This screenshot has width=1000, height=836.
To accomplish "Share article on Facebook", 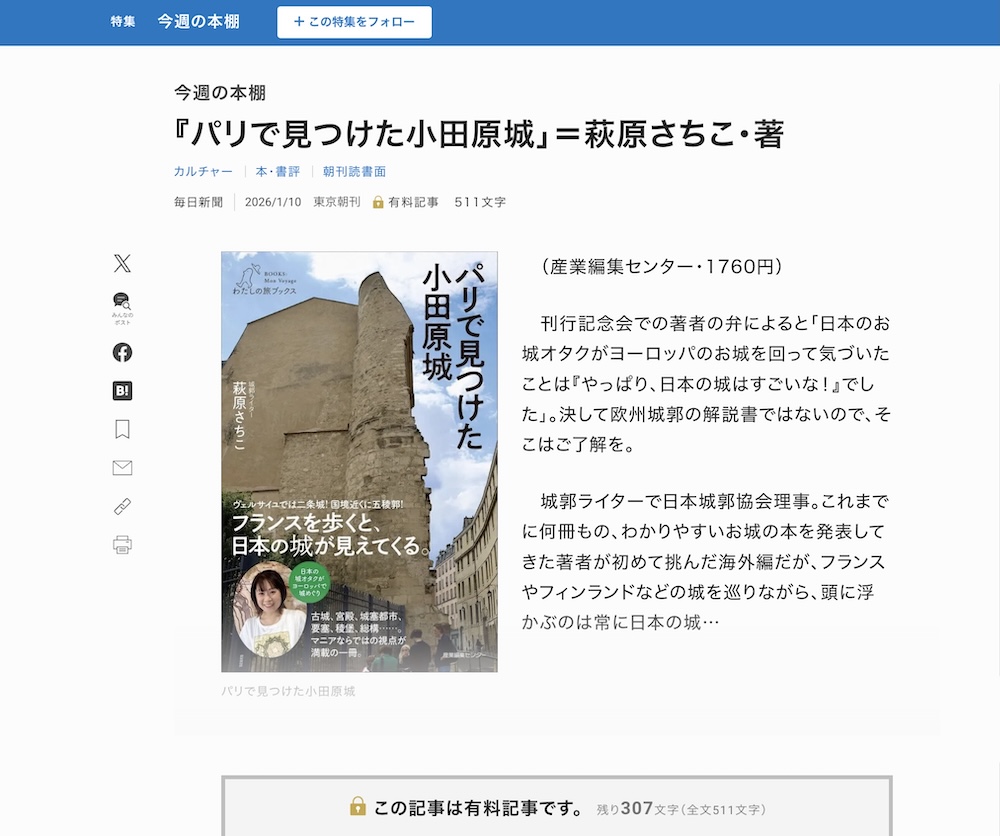I will tap(122, 353).
